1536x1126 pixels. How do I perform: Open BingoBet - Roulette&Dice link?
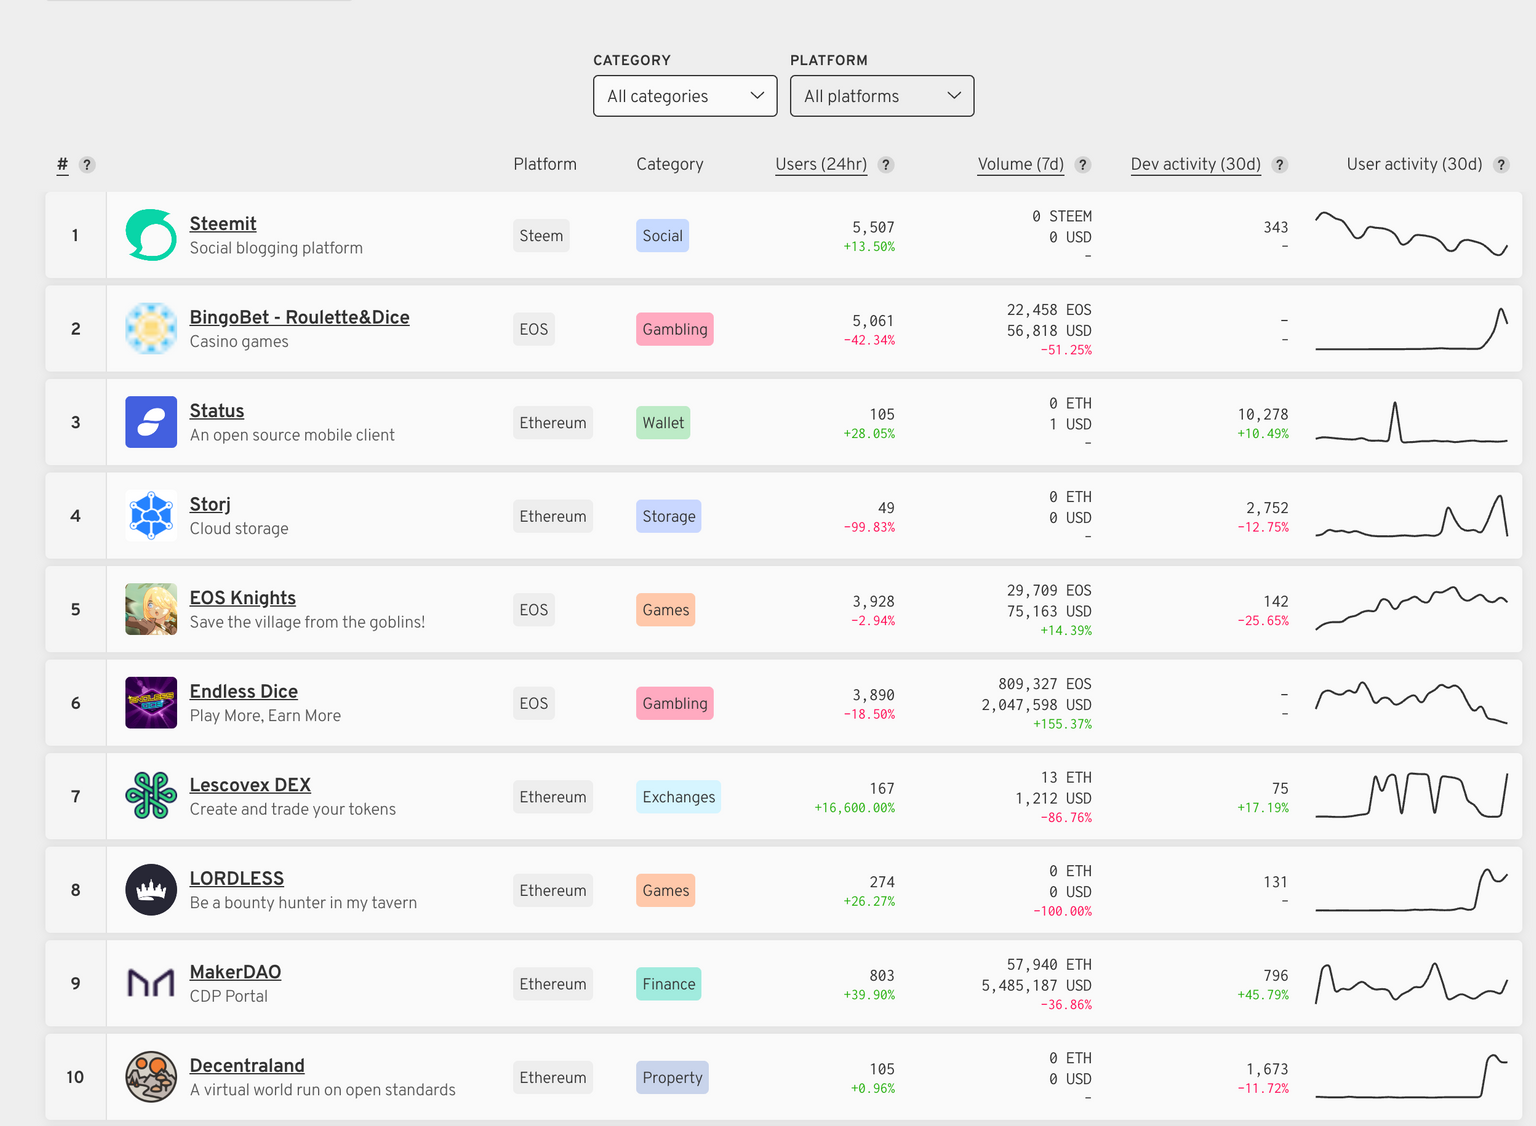click(300, 317)
